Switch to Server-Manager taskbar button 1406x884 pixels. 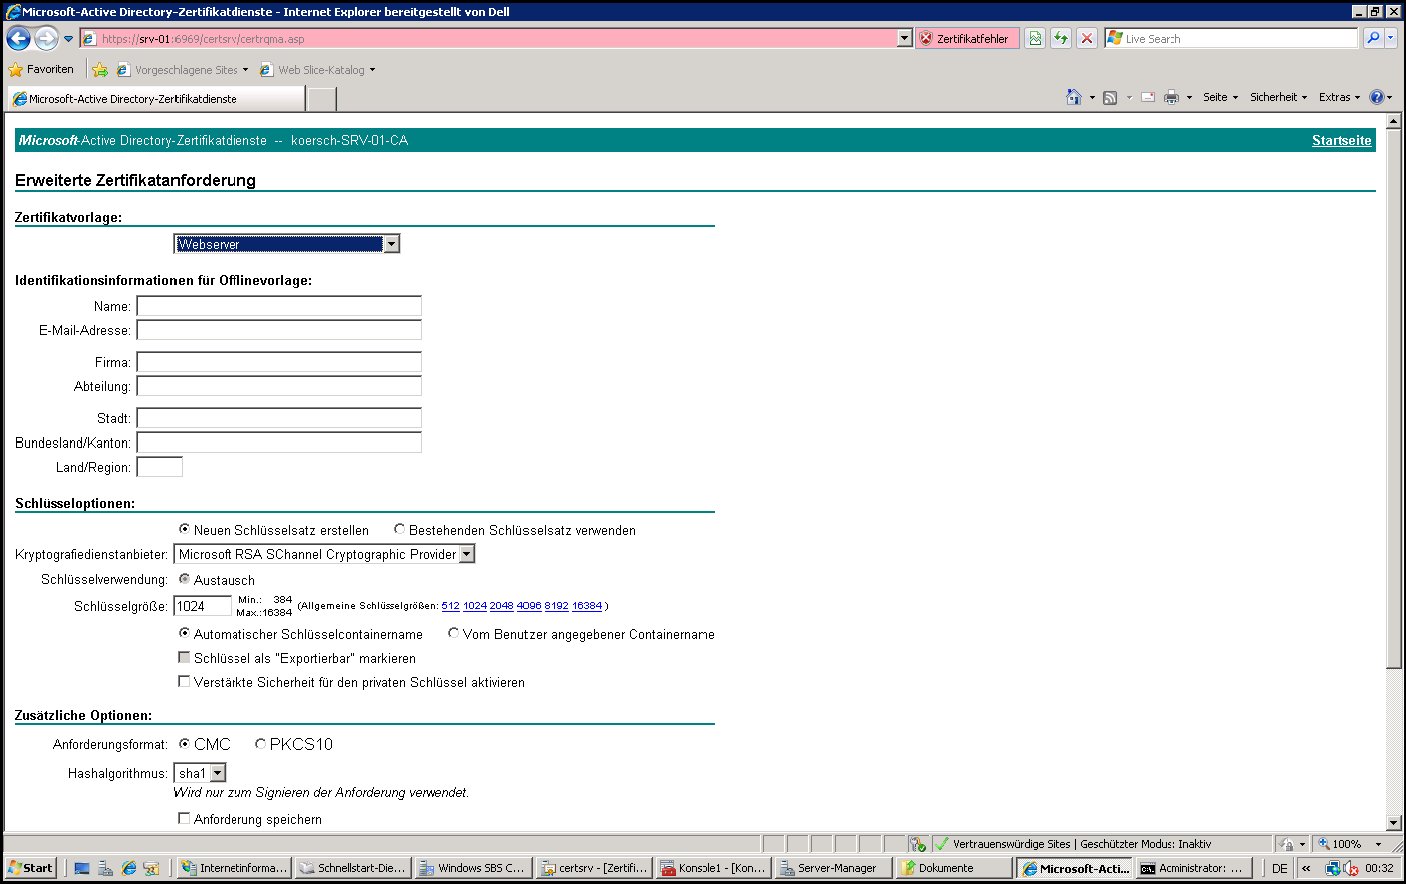pyautogui.click(x=833, y=868)
